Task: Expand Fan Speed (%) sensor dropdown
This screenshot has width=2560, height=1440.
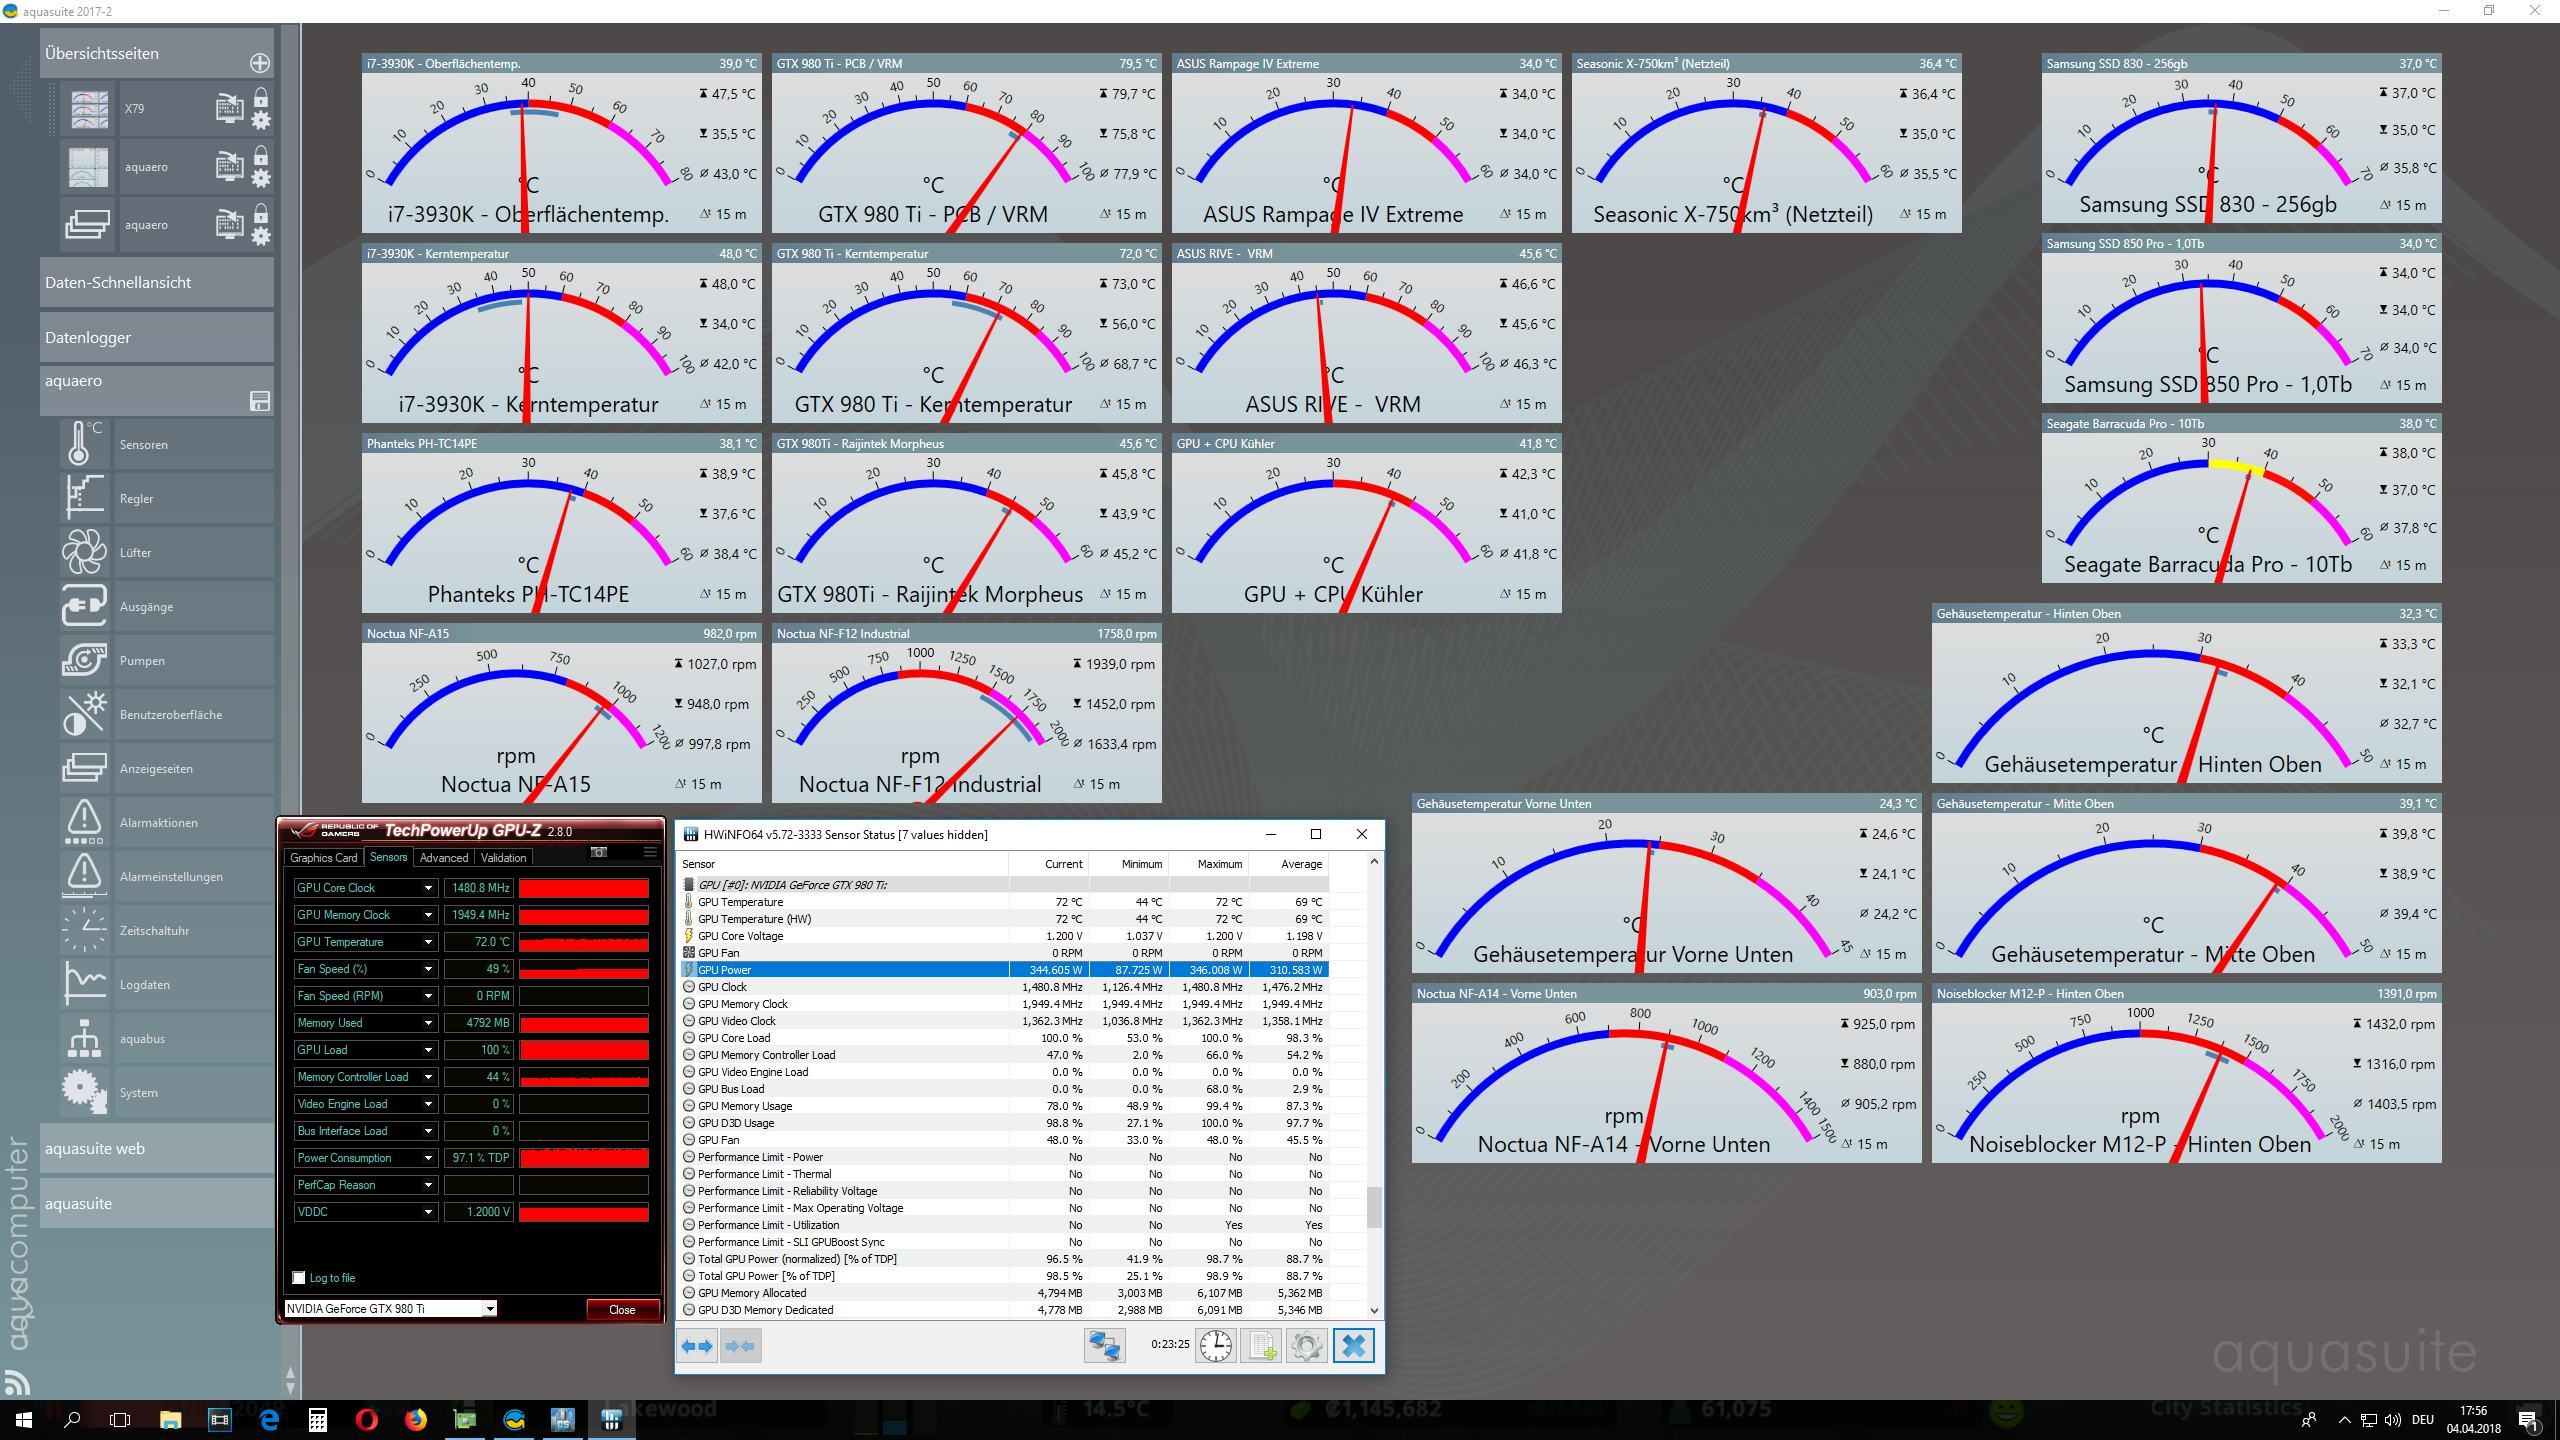Action: point(428,969)
